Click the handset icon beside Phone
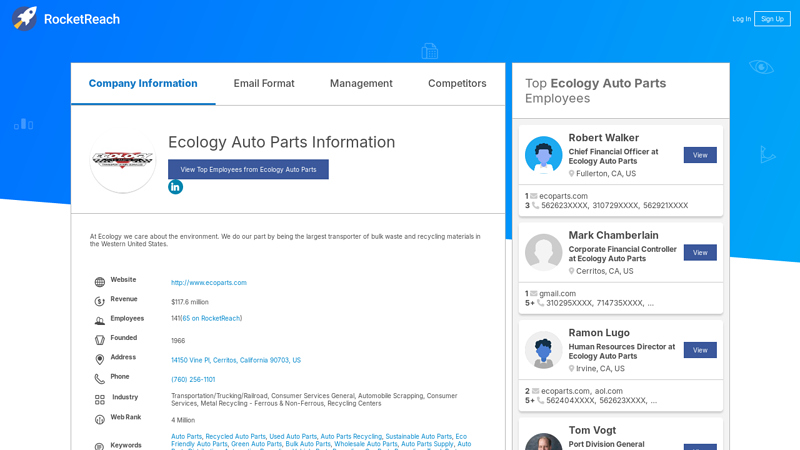This screenshot has height=450, width=800. [x=99, y=379]
